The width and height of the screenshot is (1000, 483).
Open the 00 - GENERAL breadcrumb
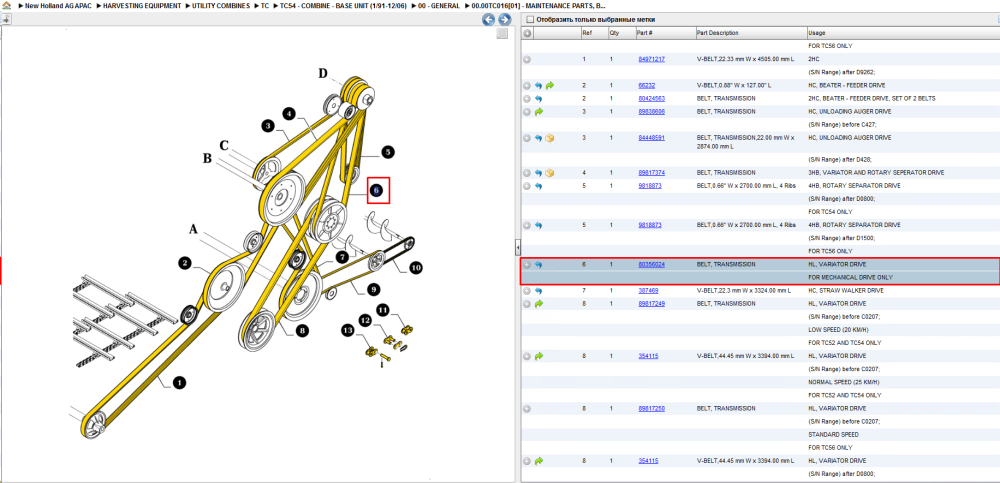(439, 6)
